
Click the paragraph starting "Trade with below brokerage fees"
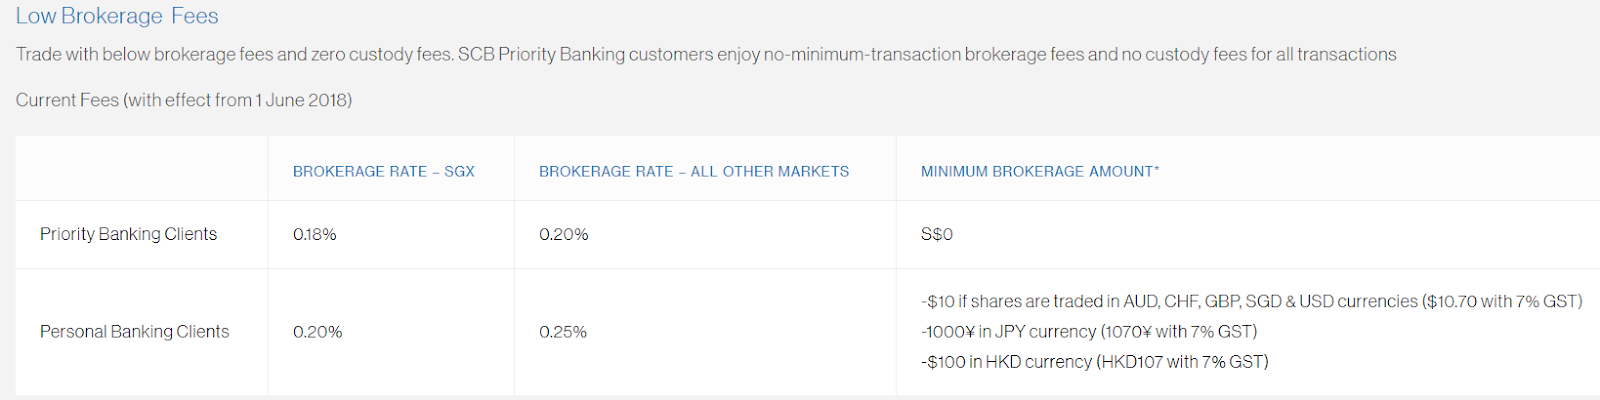pos(705,54)
